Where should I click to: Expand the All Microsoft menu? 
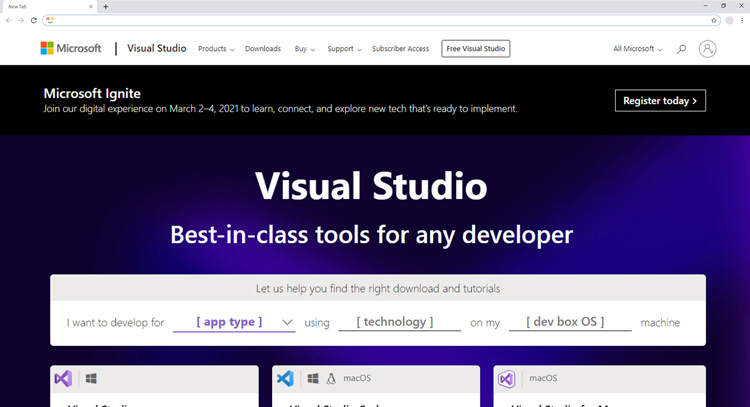tap(638, 49)
